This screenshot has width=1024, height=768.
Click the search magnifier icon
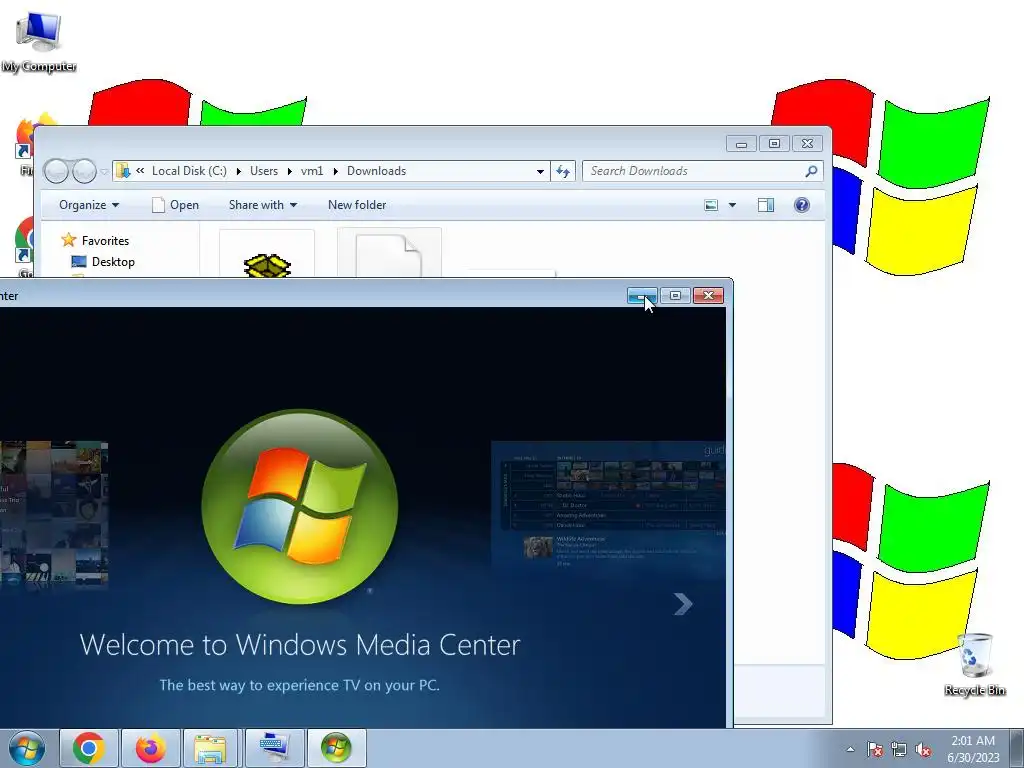pyautogui.click(x=811, y=171)
